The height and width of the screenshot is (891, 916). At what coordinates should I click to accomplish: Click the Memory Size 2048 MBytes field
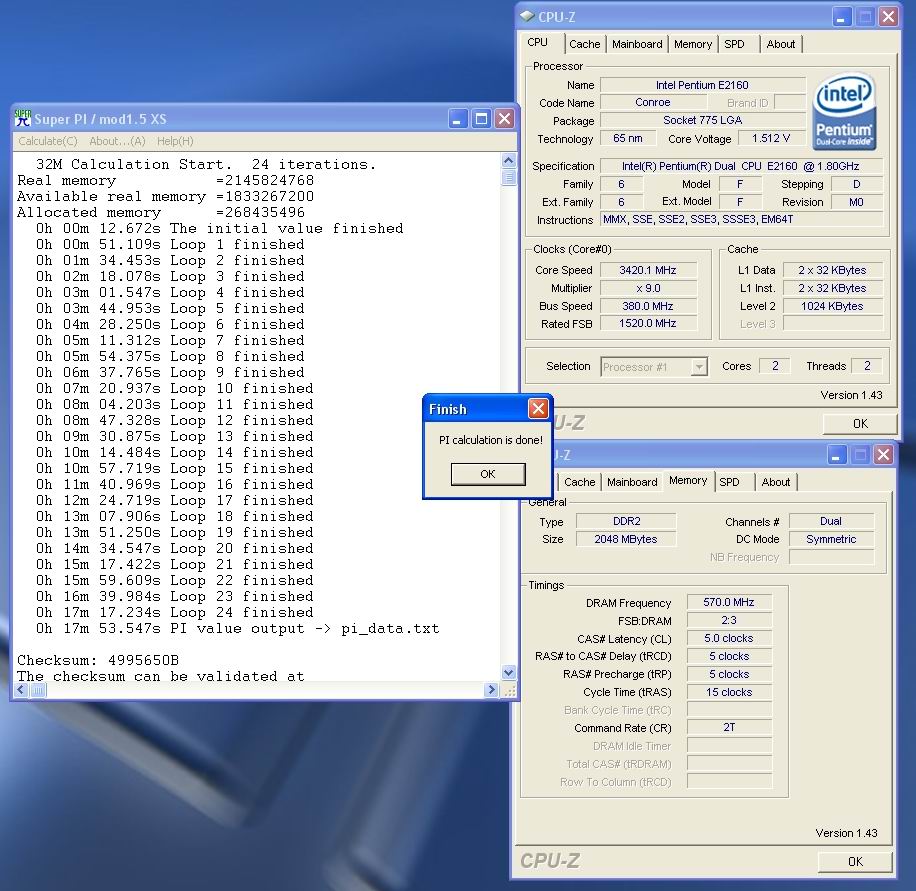626,539
